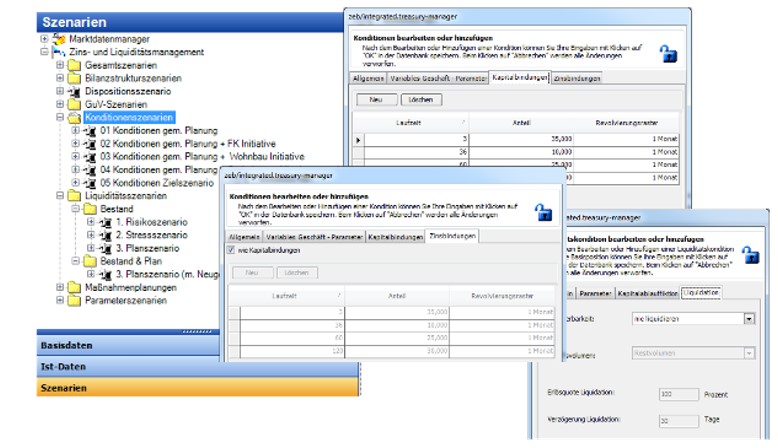Click the Marktdatenmanager tree icon

[59, 39]
